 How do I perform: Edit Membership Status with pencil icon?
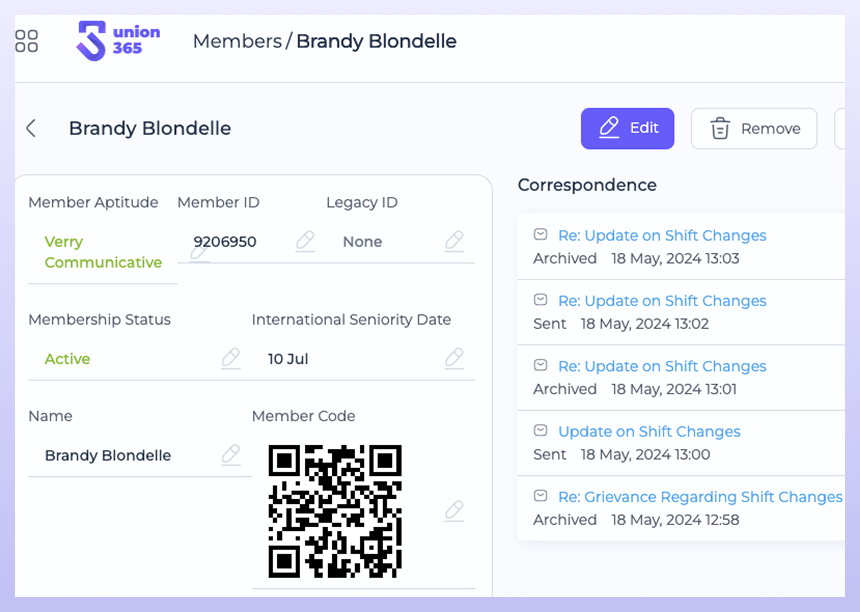231,358
